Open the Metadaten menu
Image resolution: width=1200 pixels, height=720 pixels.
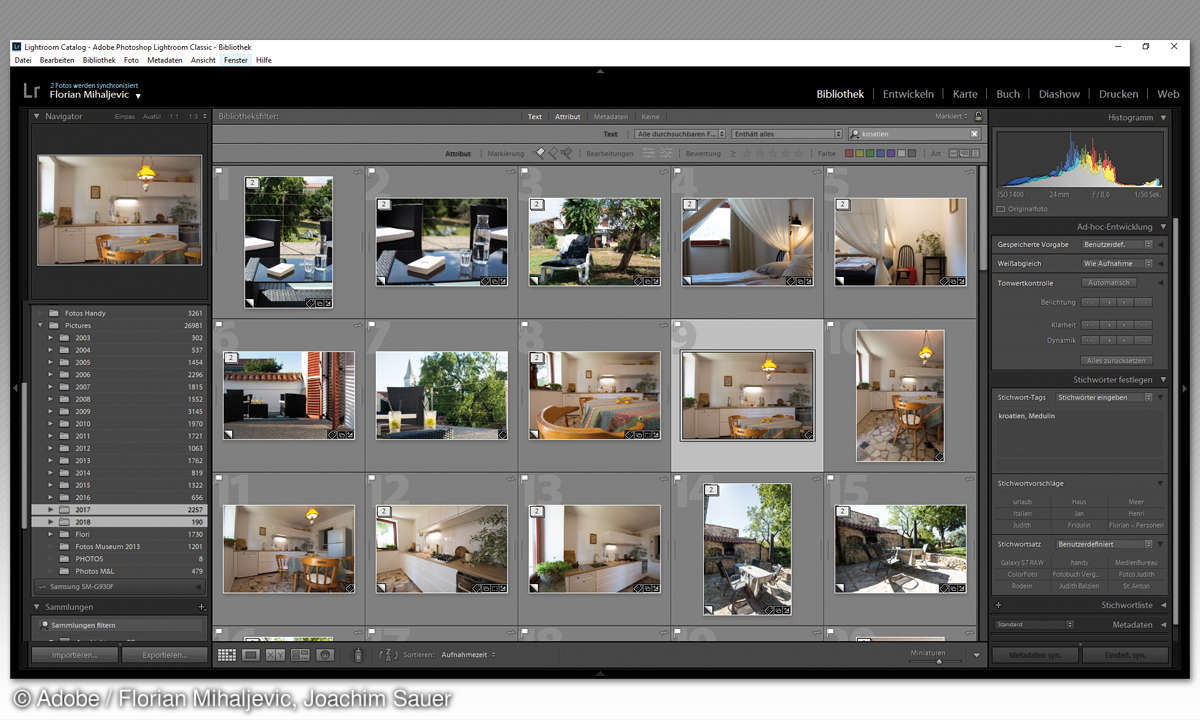tap(164, 60)
